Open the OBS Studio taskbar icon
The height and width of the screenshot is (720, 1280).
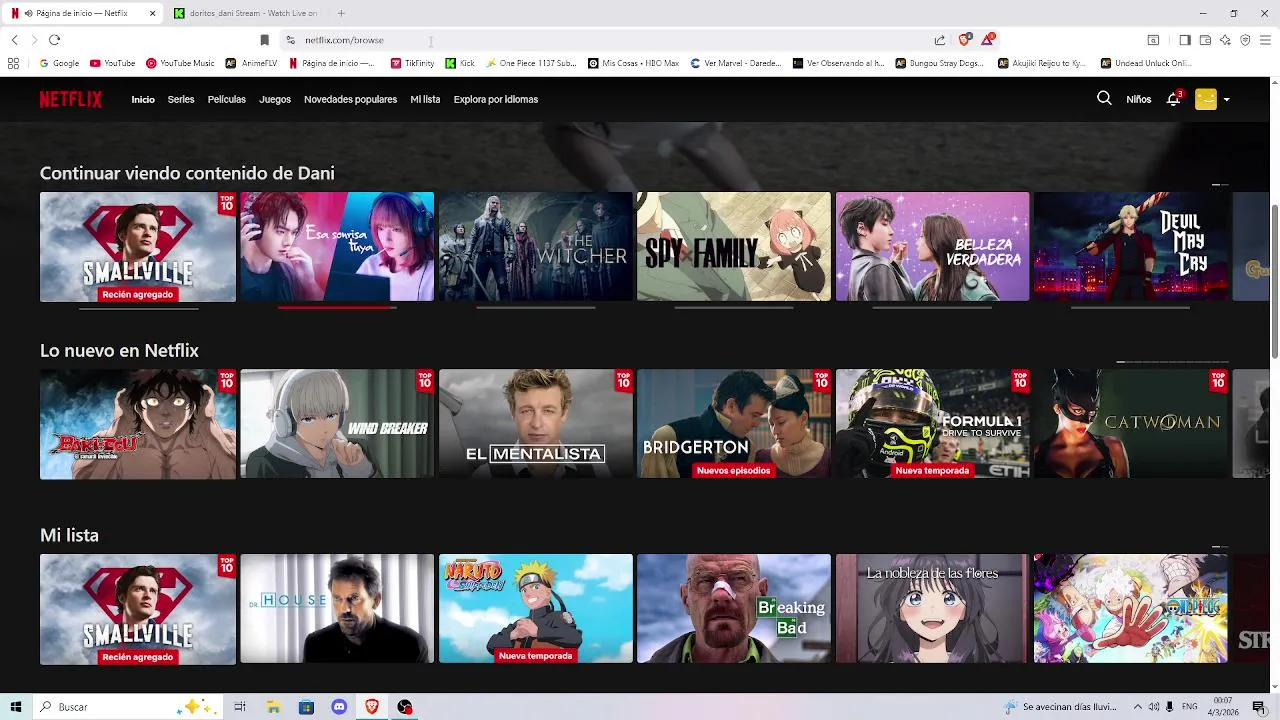(x=405, y=707)
